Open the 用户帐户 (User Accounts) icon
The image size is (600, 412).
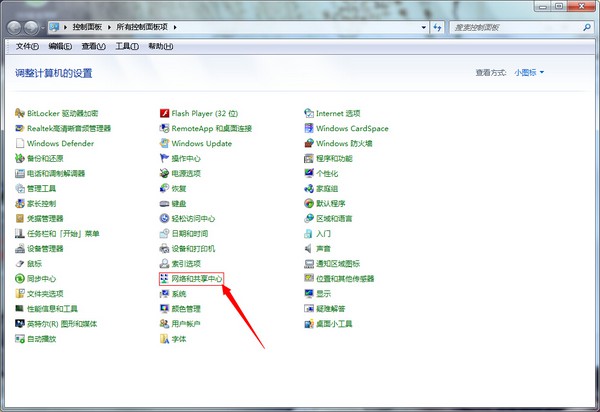tap(164, 324)
